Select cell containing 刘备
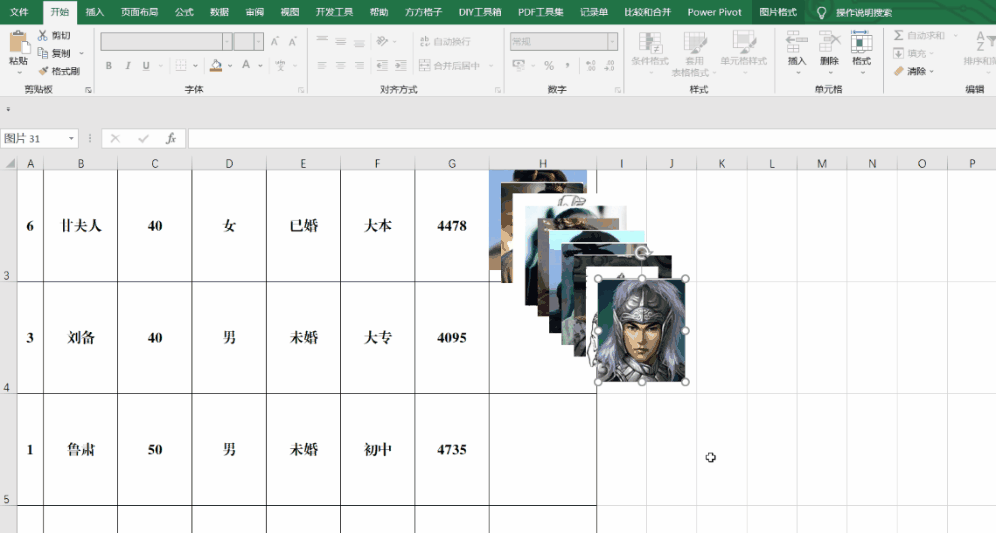The height and width of the screenshot is (533, 996). pos(81,337)
